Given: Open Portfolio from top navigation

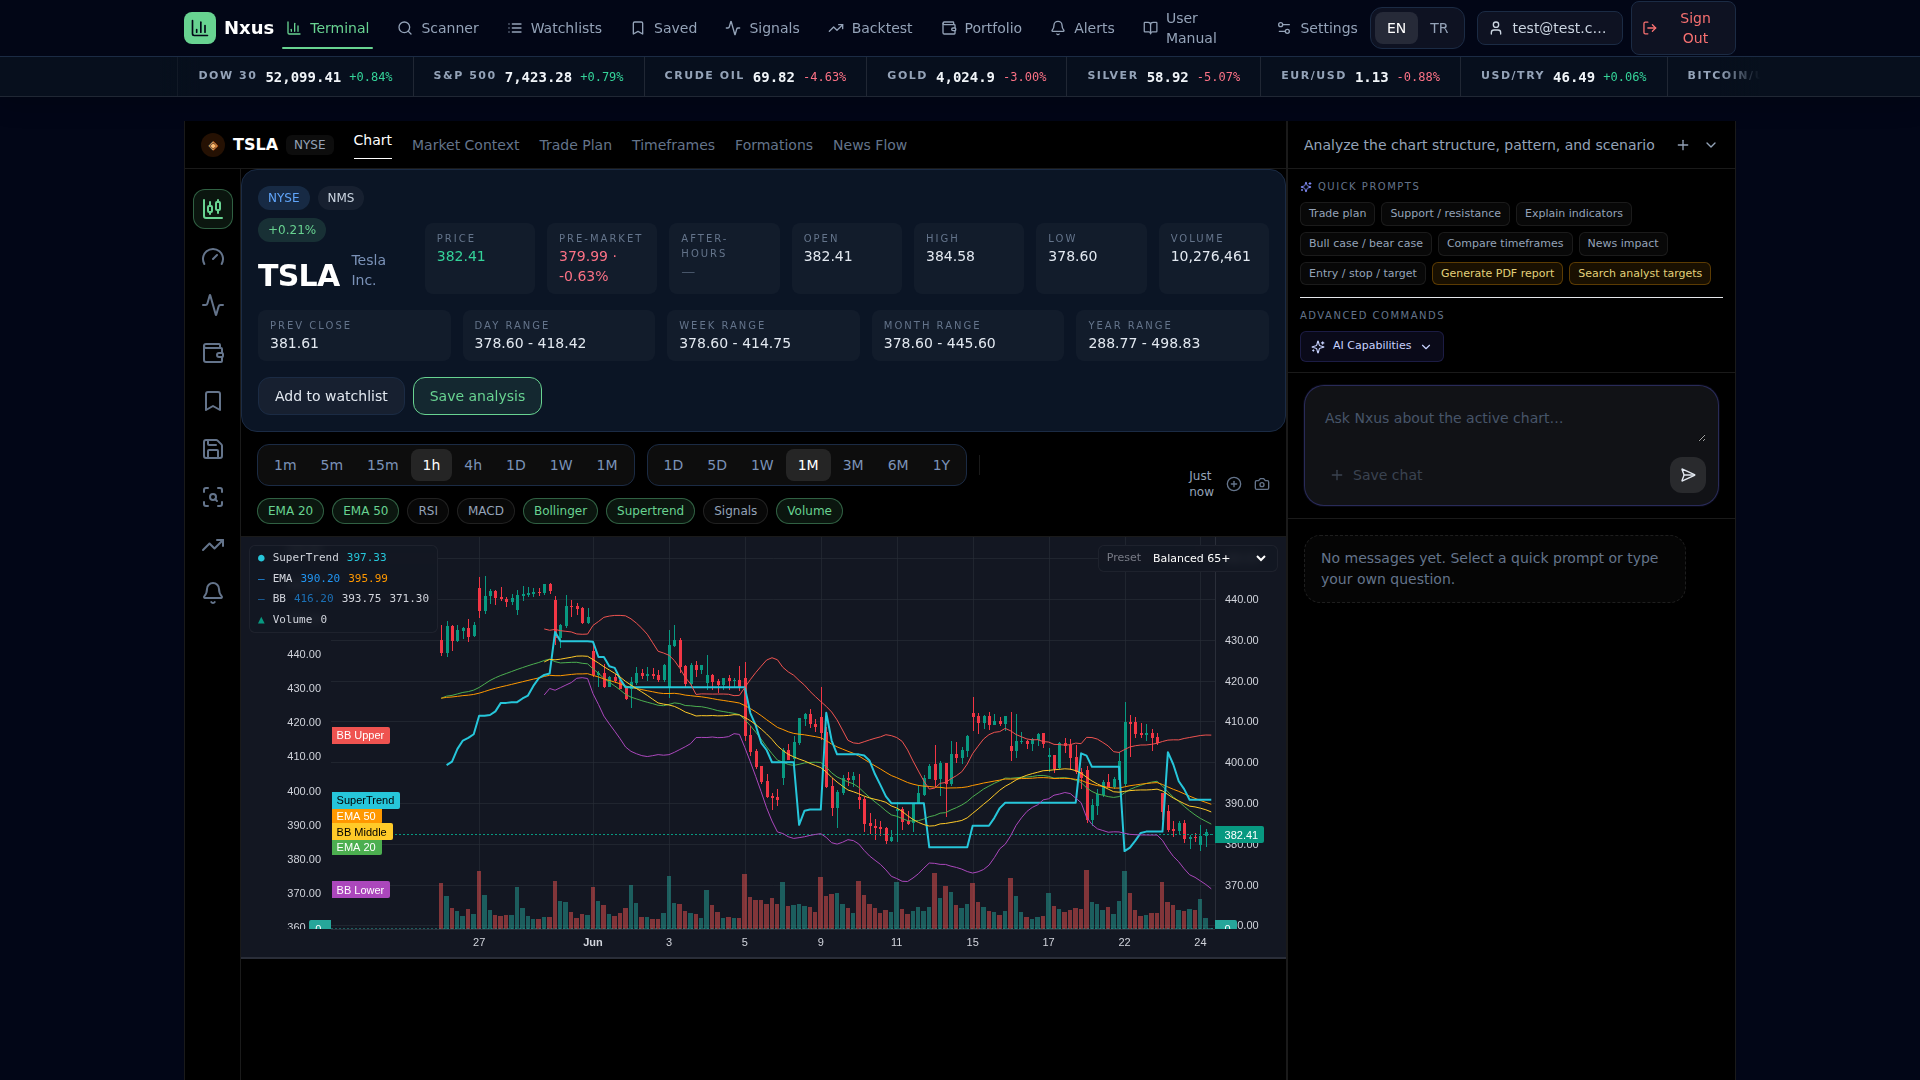Looking at the screenshot, I should (982, 28).
